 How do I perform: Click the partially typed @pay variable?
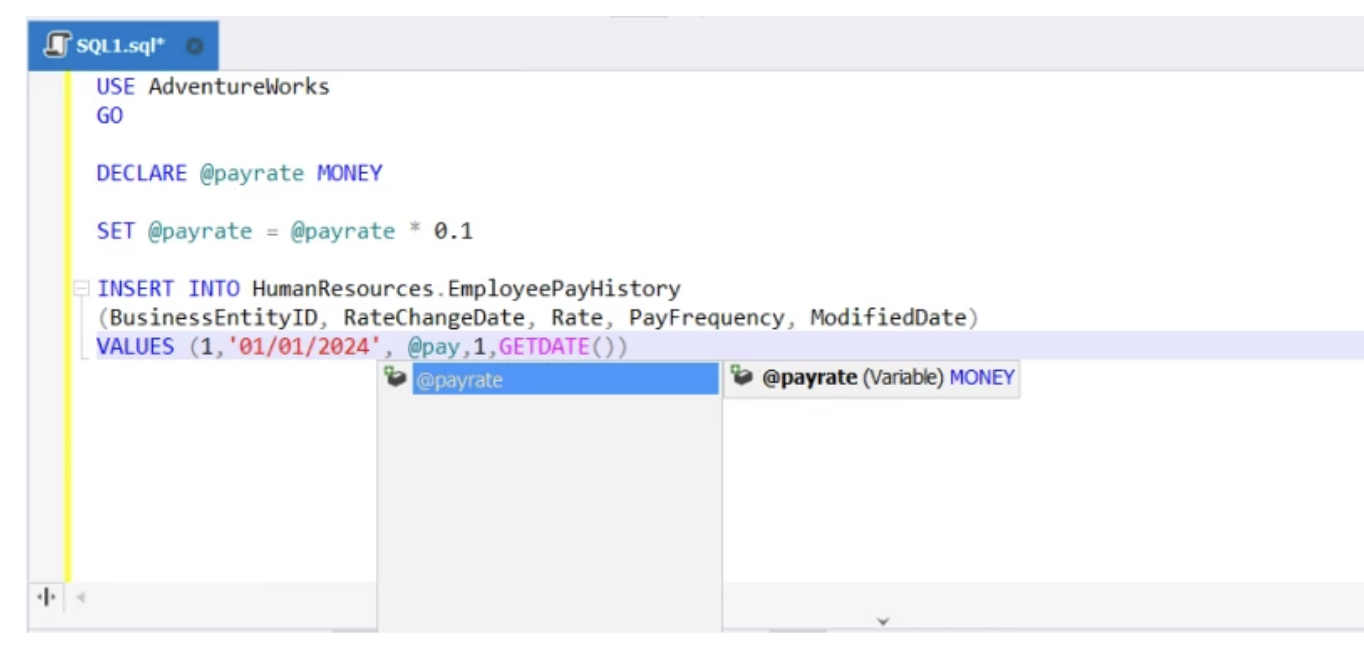point(433,348)
